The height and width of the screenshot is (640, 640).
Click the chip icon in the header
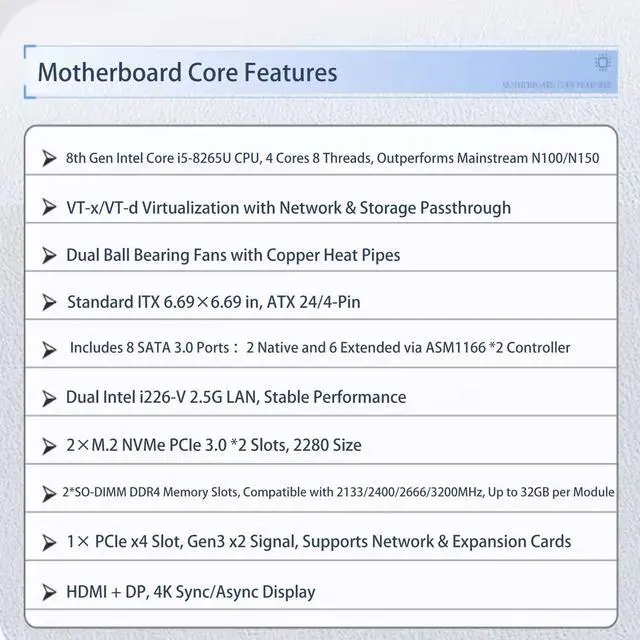(603, 63)
